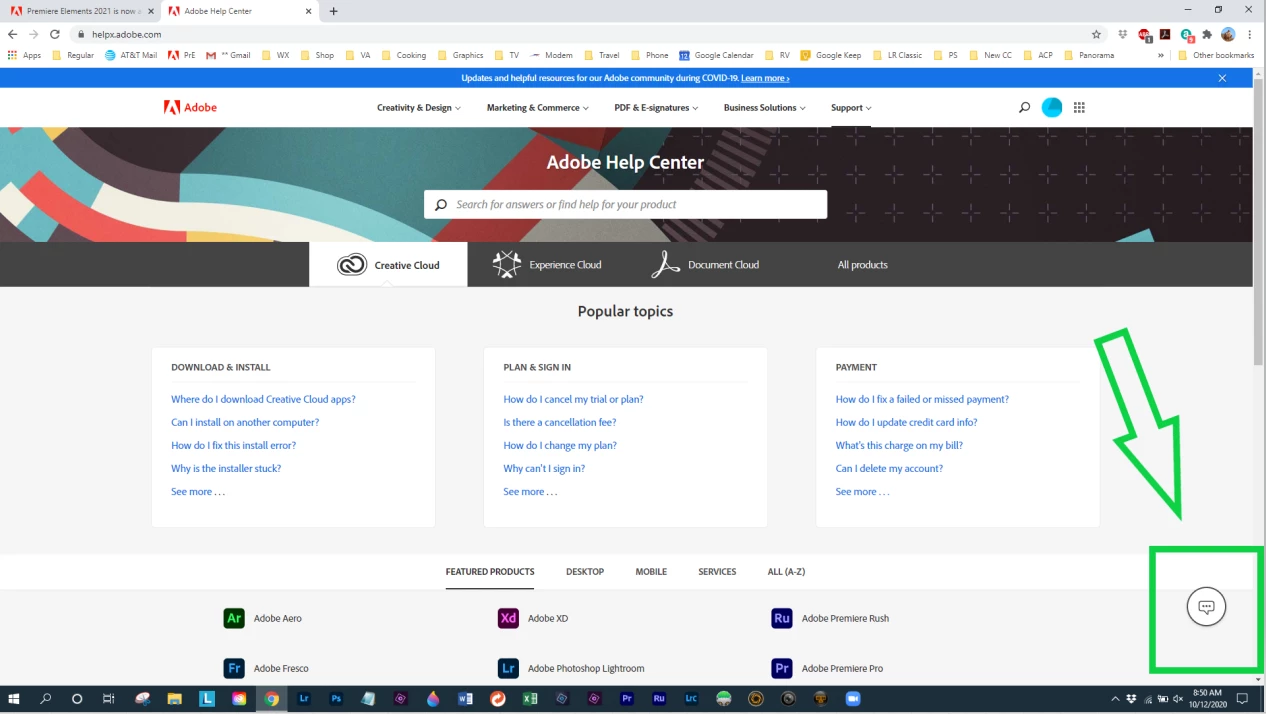Switch to the All (A-Z) products tab
The width and height of the screenshot is (1266, 714).
pos(786,572)
